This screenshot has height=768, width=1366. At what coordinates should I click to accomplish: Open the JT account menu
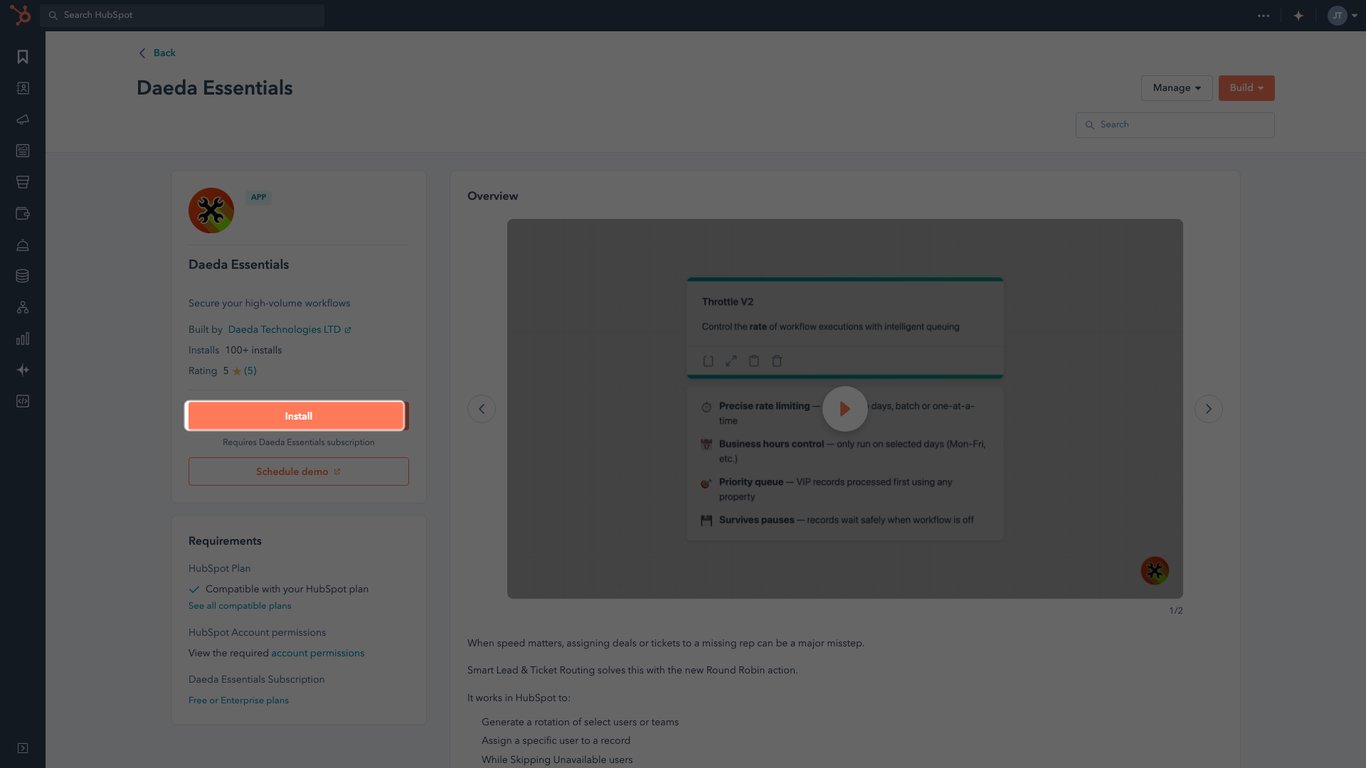pyautogui.click(x=1342, y=16)
